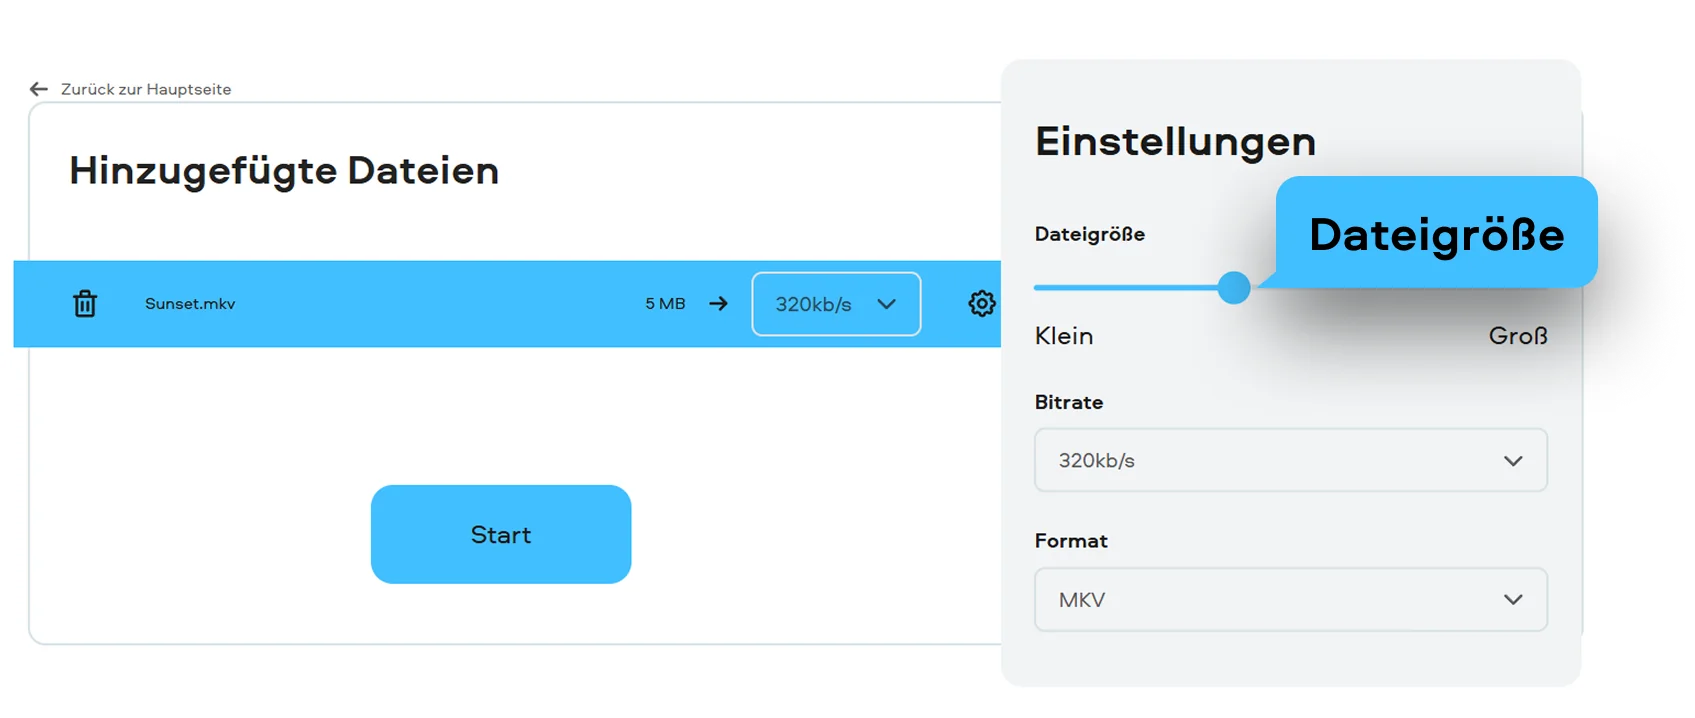Click the blue Dateigröße tooltip bubble
The height and width of the screenshot is (718, 1695).
pos(1436,234)
